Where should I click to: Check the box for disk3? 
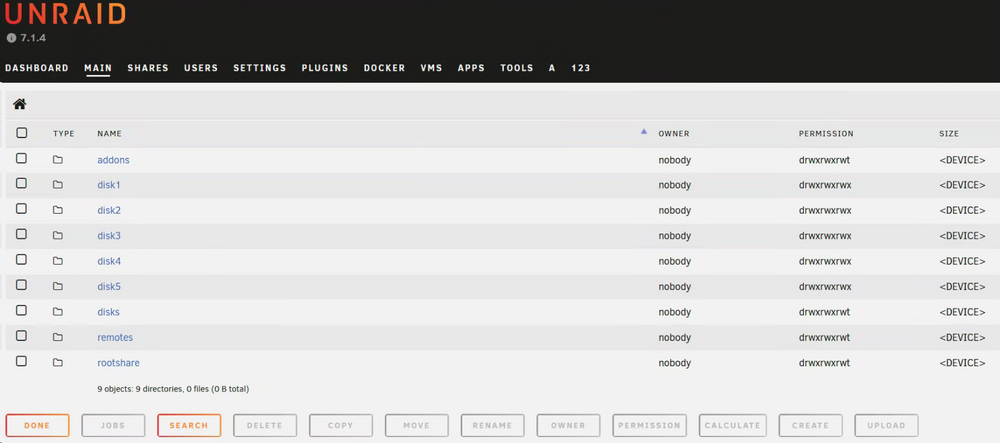click(22, 234)
